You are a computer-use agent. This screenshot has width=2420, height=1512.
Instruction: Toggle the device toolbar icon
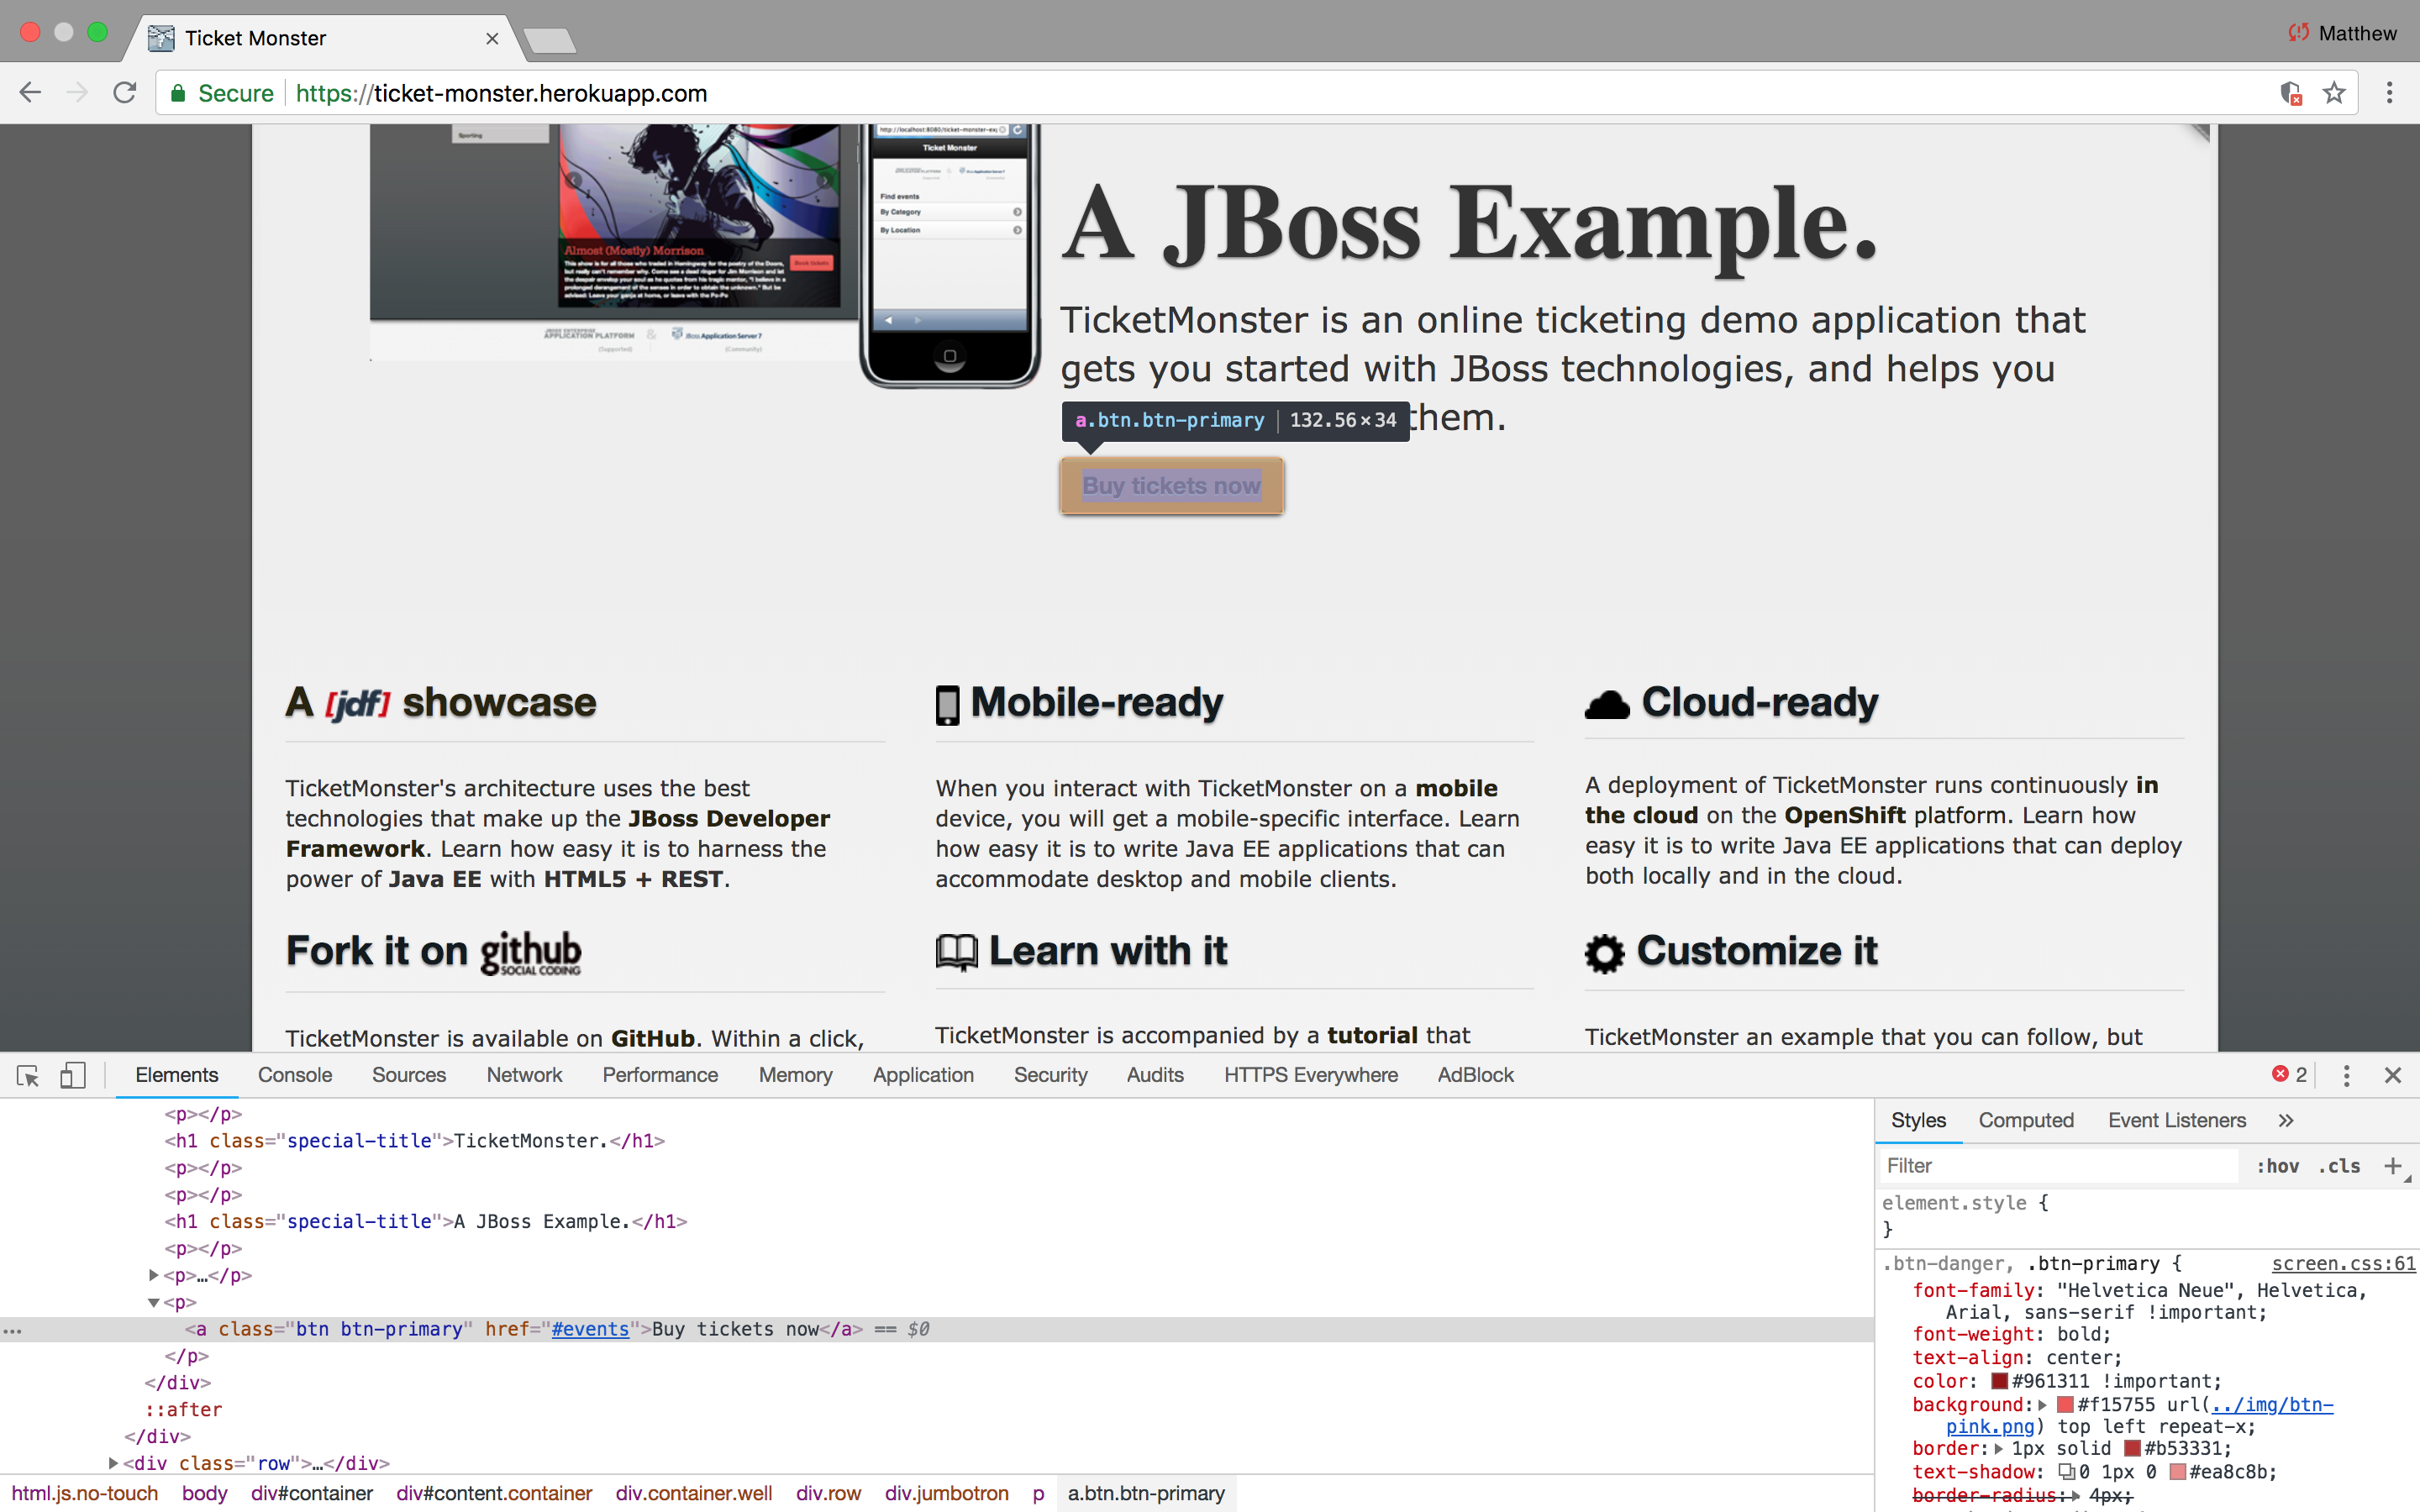72,1075
